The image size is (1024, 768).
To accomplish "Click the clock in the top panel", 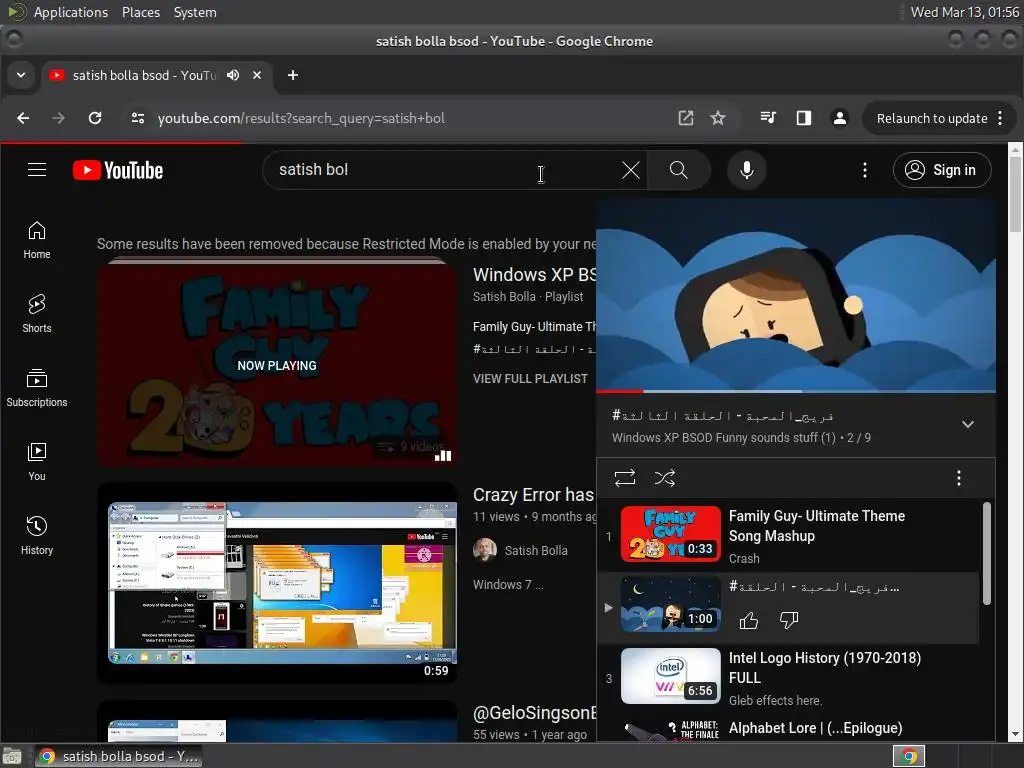I will point(965,12).
